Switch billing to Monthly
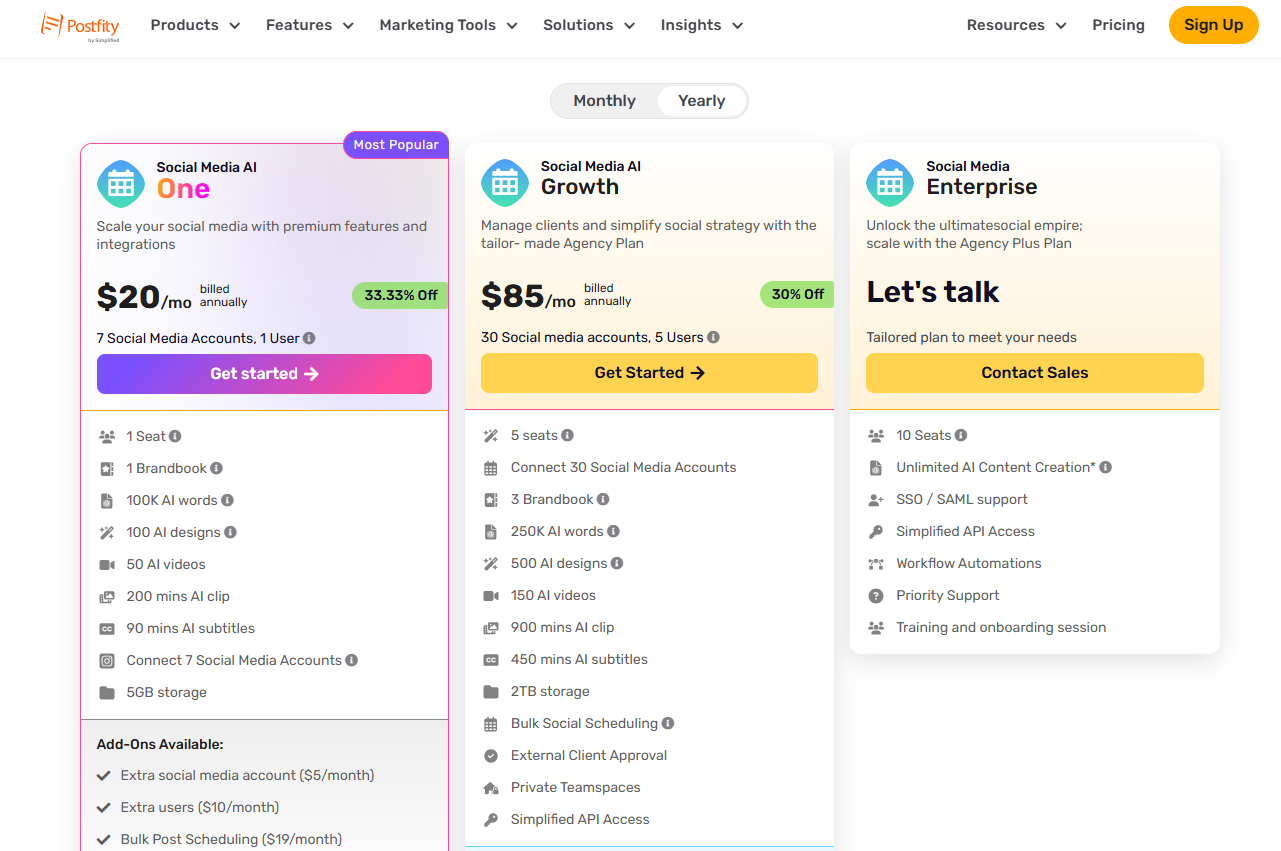1281x851 pixels. point(604,101)
